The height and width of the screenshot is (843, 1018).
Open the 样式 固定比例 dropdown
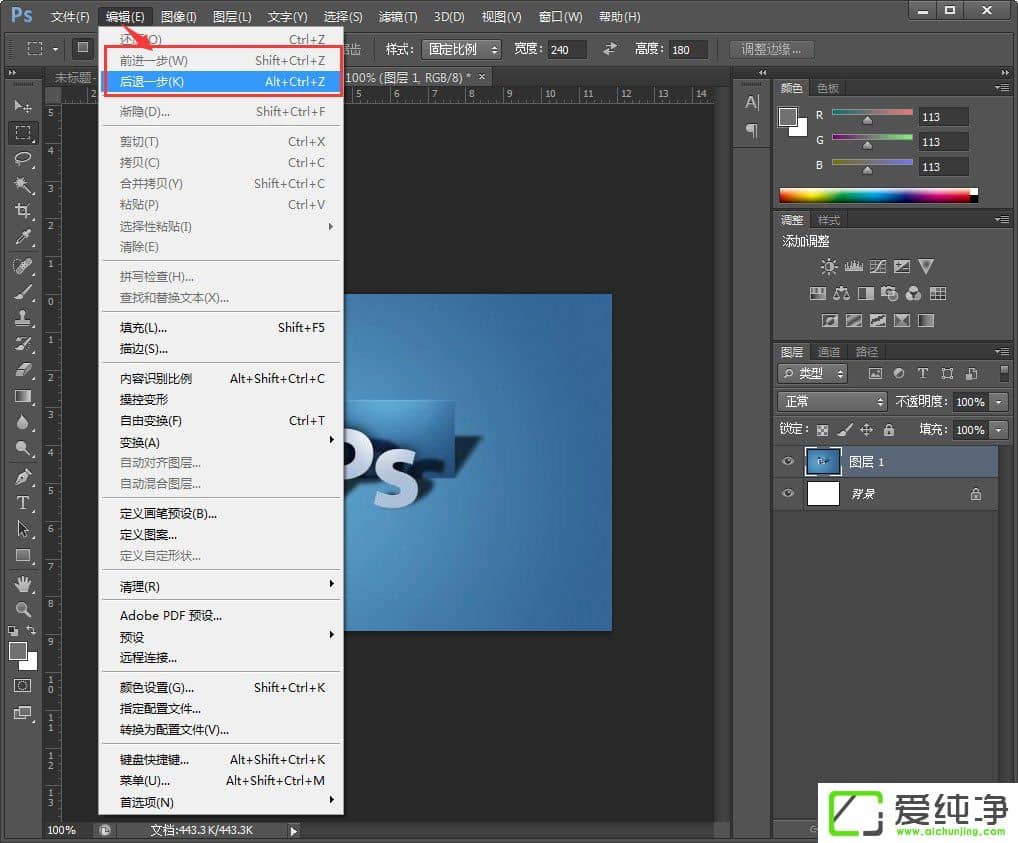462,49
